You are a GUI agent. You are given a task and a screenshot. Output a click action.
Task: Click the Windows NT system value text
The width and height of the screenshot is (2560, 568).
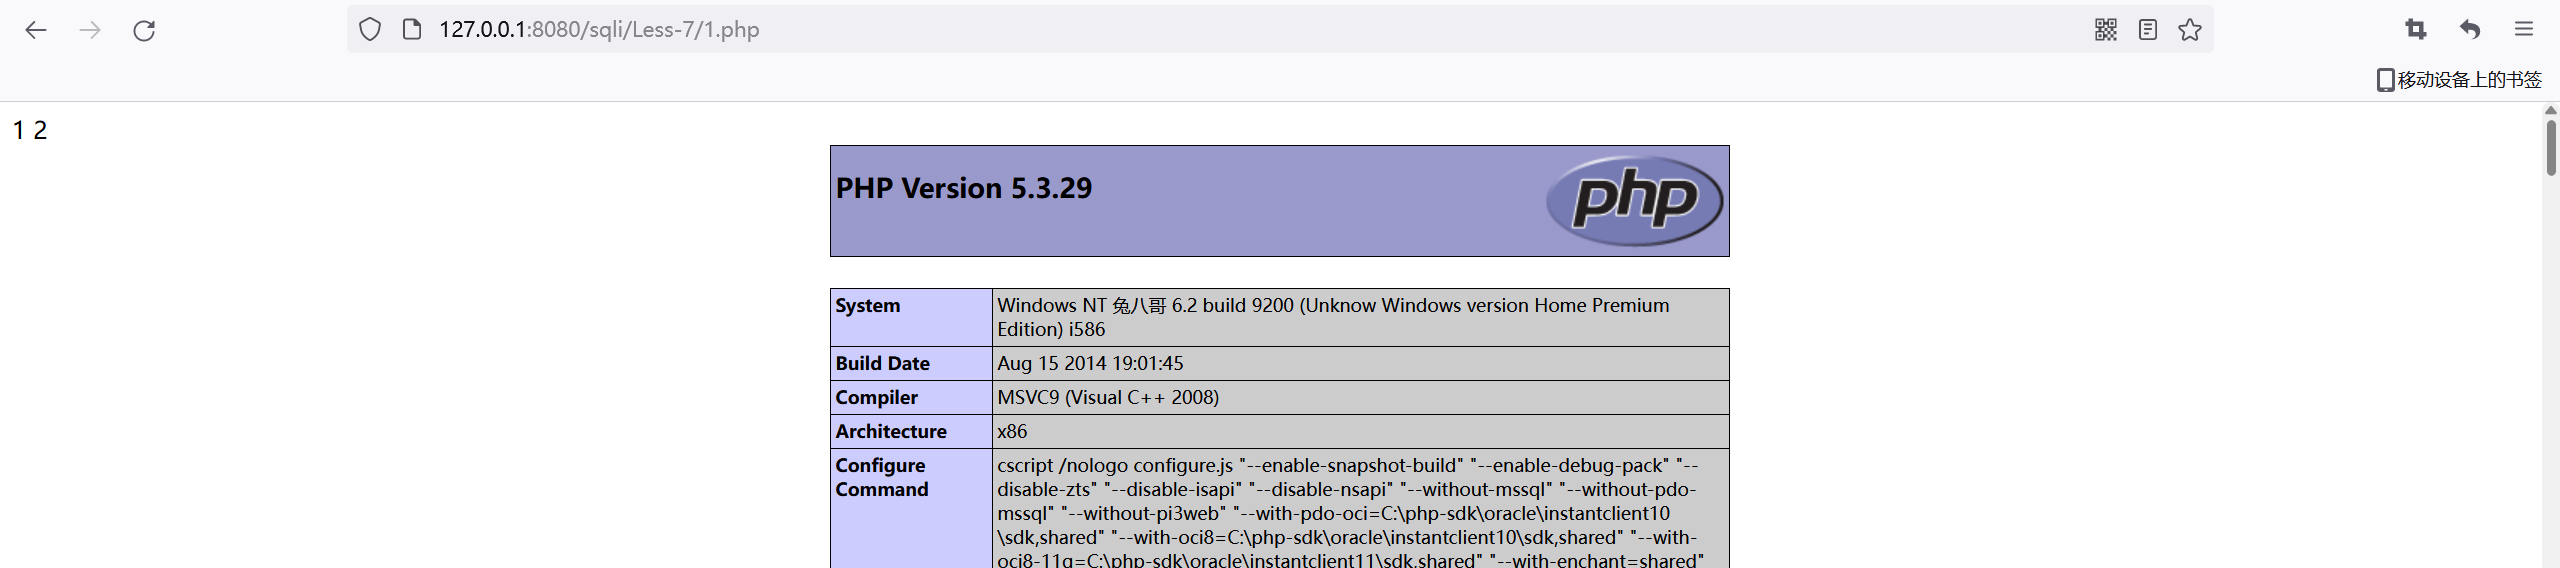(x=1333, y=318)
